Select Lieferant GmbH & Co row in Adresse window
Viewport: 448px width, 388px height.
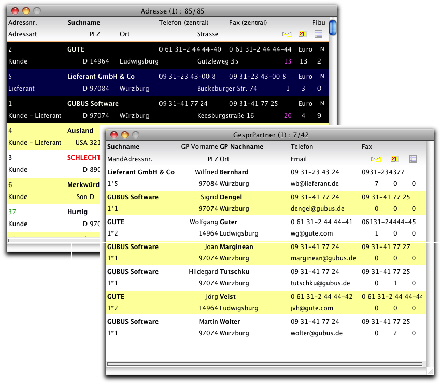[x=168, y=83]
